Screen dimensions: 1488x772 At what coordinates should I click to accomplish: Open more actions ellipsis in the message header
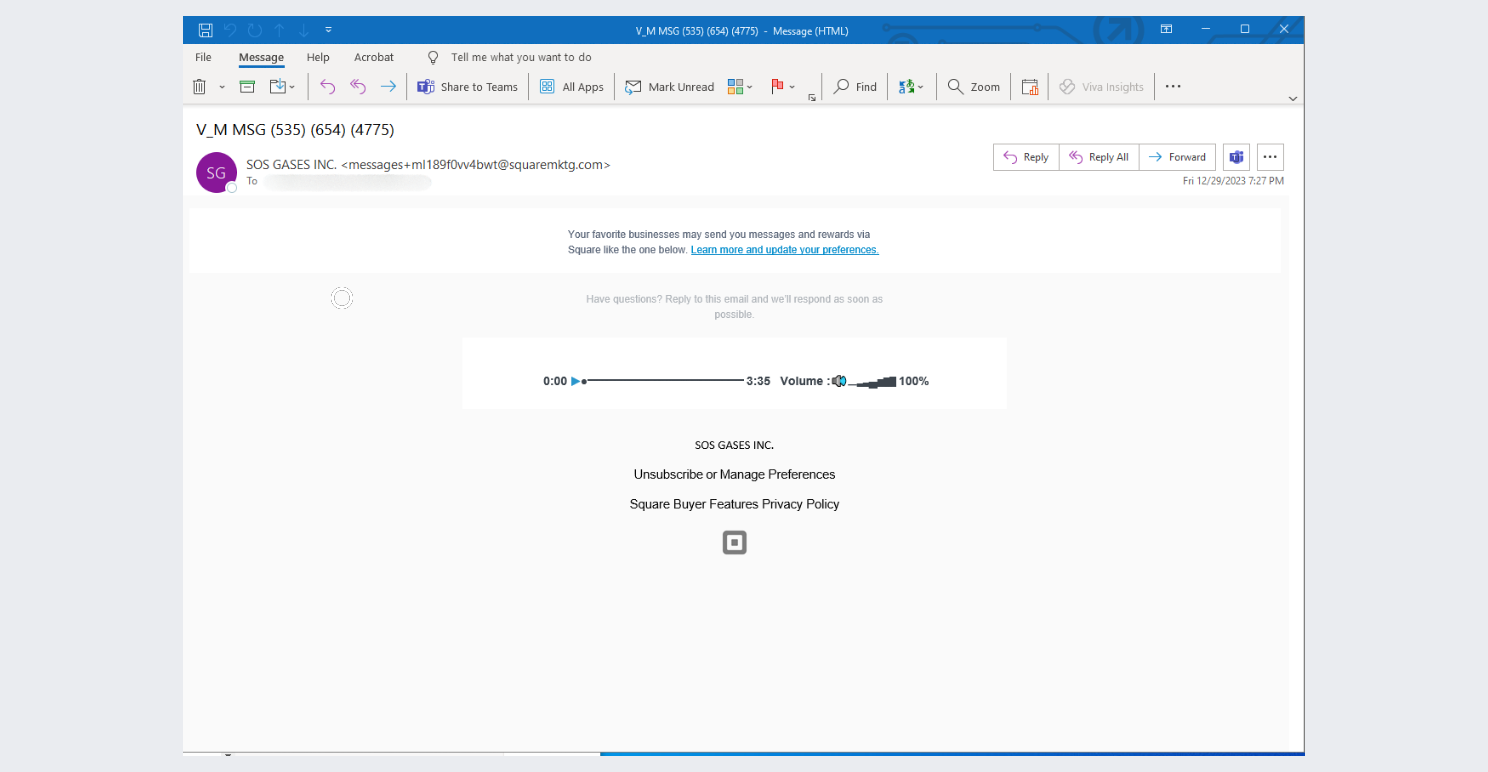tap(1270, 157)
